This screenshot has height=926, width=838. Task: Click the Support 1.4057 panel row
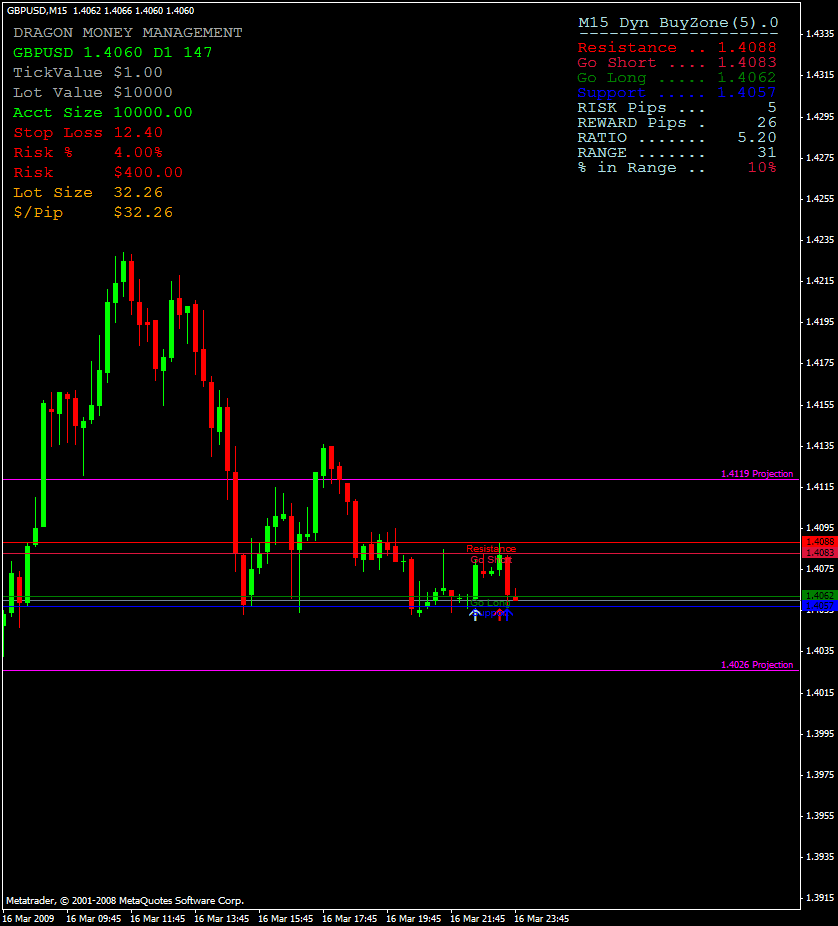pos(677,93)
